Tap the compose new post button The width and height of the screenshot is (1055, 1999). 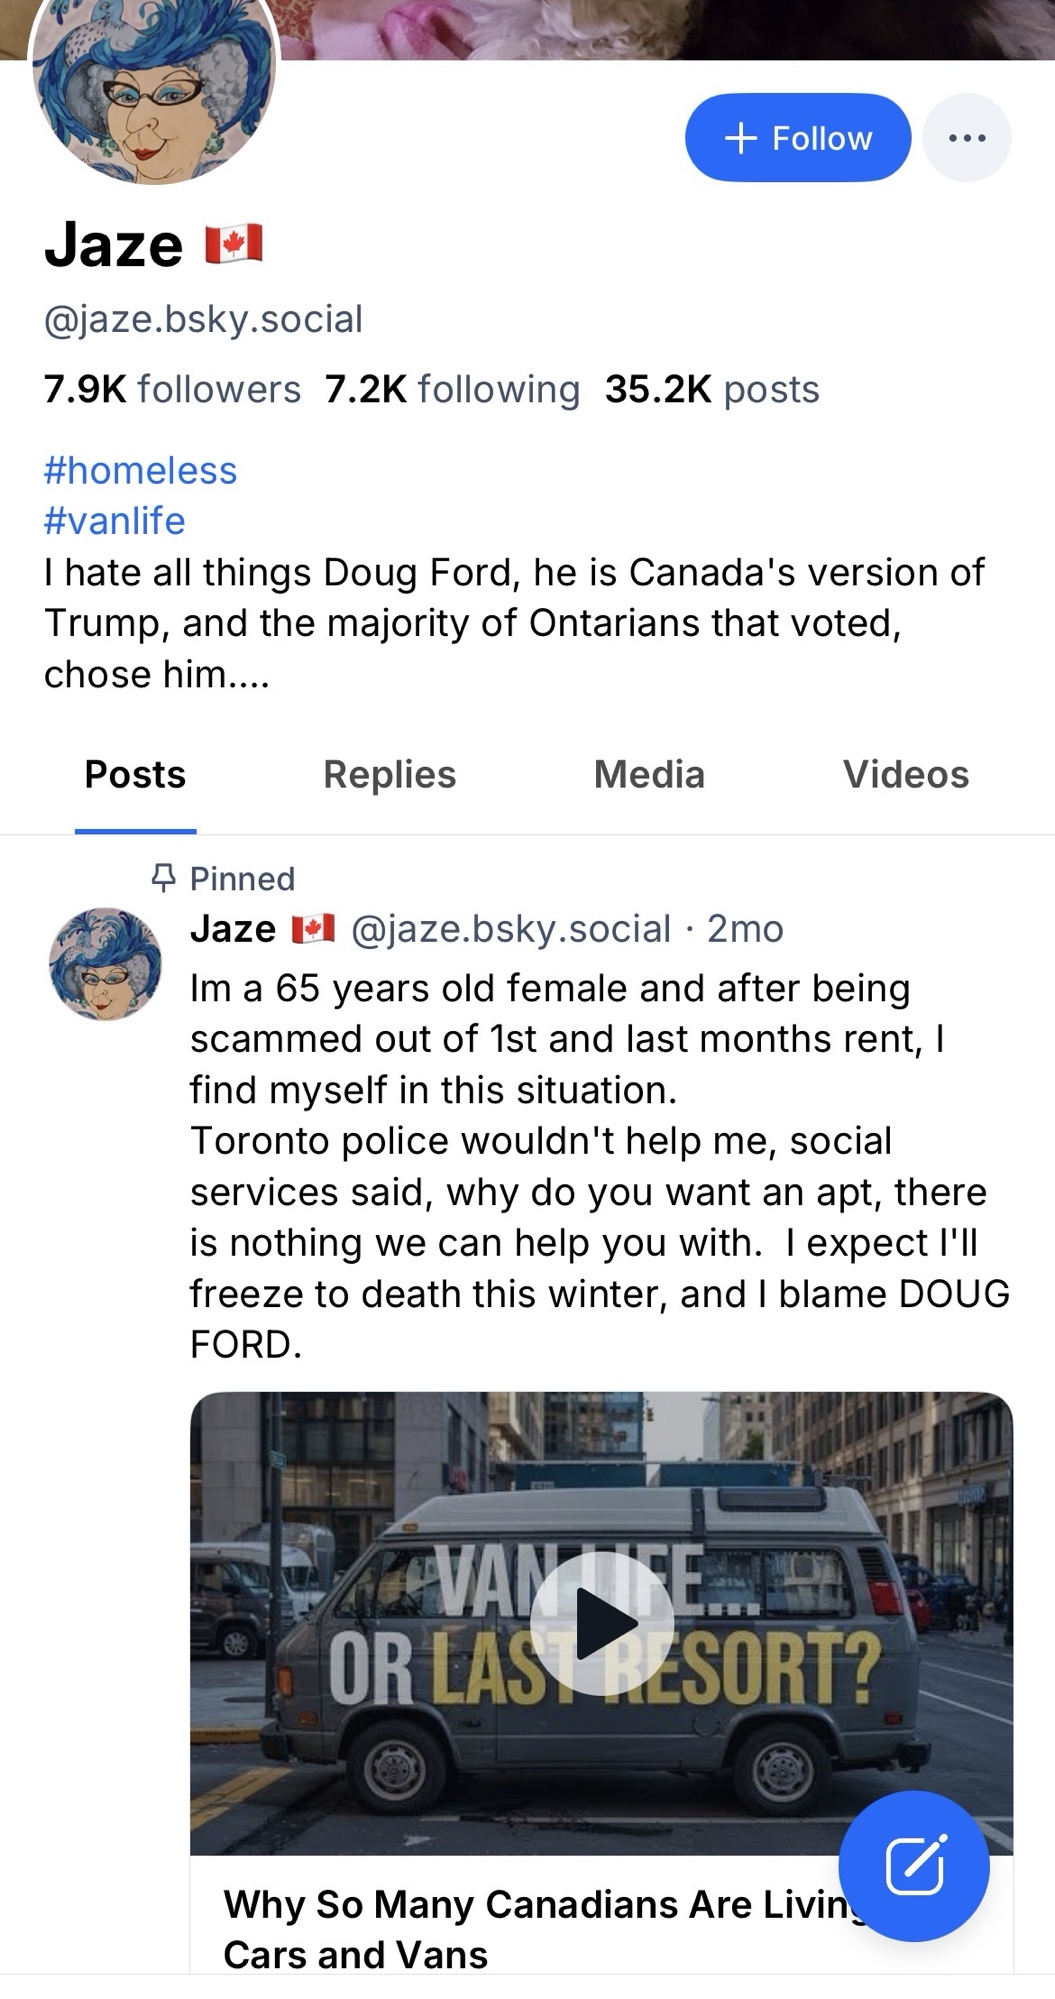click(x=913, y=1865)
